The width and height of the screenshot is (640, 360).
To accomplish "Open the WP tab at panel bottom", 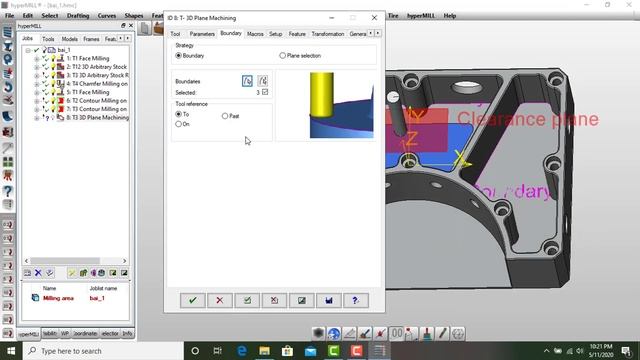I will click(65, 333).
